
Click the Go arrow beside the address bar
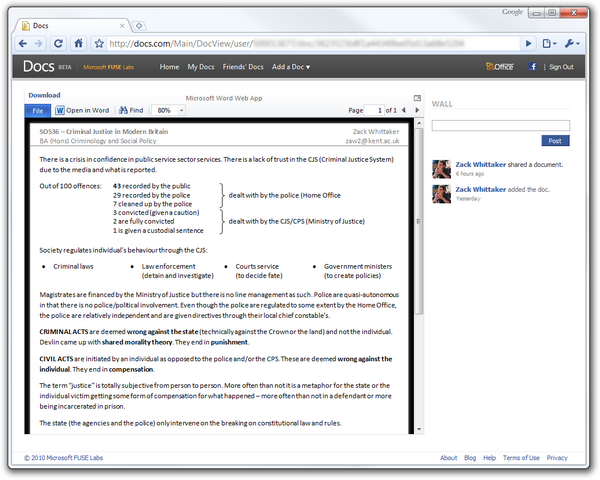528,44
